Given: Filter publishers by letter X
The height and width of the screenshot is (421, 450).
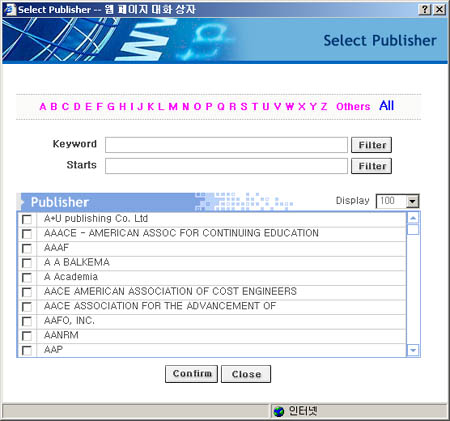Looking at the screenshot, I should click(x=302, y=107).
